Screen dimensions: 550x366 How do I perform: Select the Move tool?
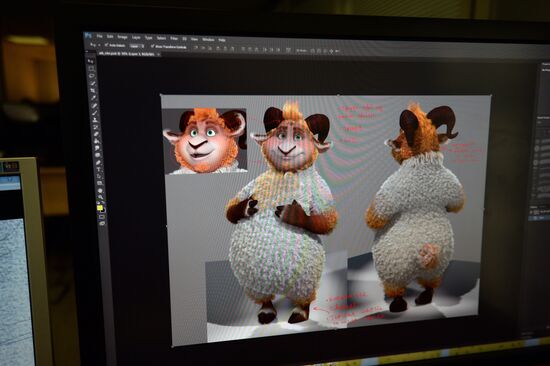(x=91, y=61)
